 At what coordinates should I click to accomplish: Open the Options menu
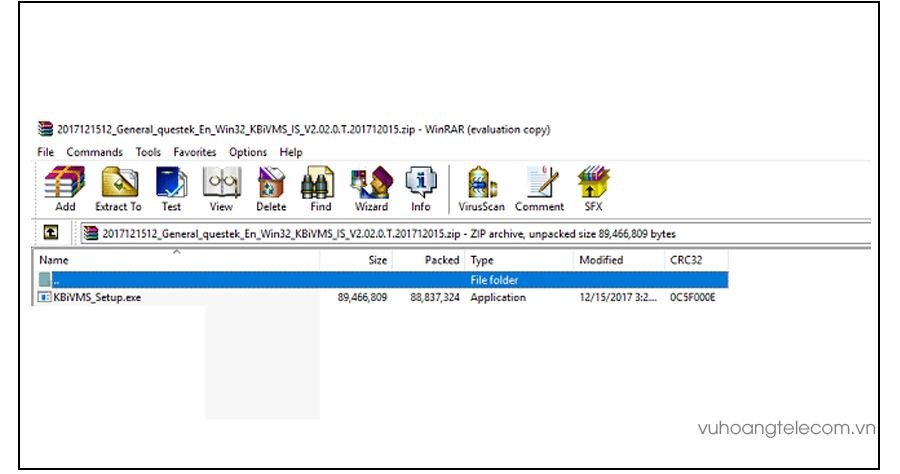coord(248,152)
